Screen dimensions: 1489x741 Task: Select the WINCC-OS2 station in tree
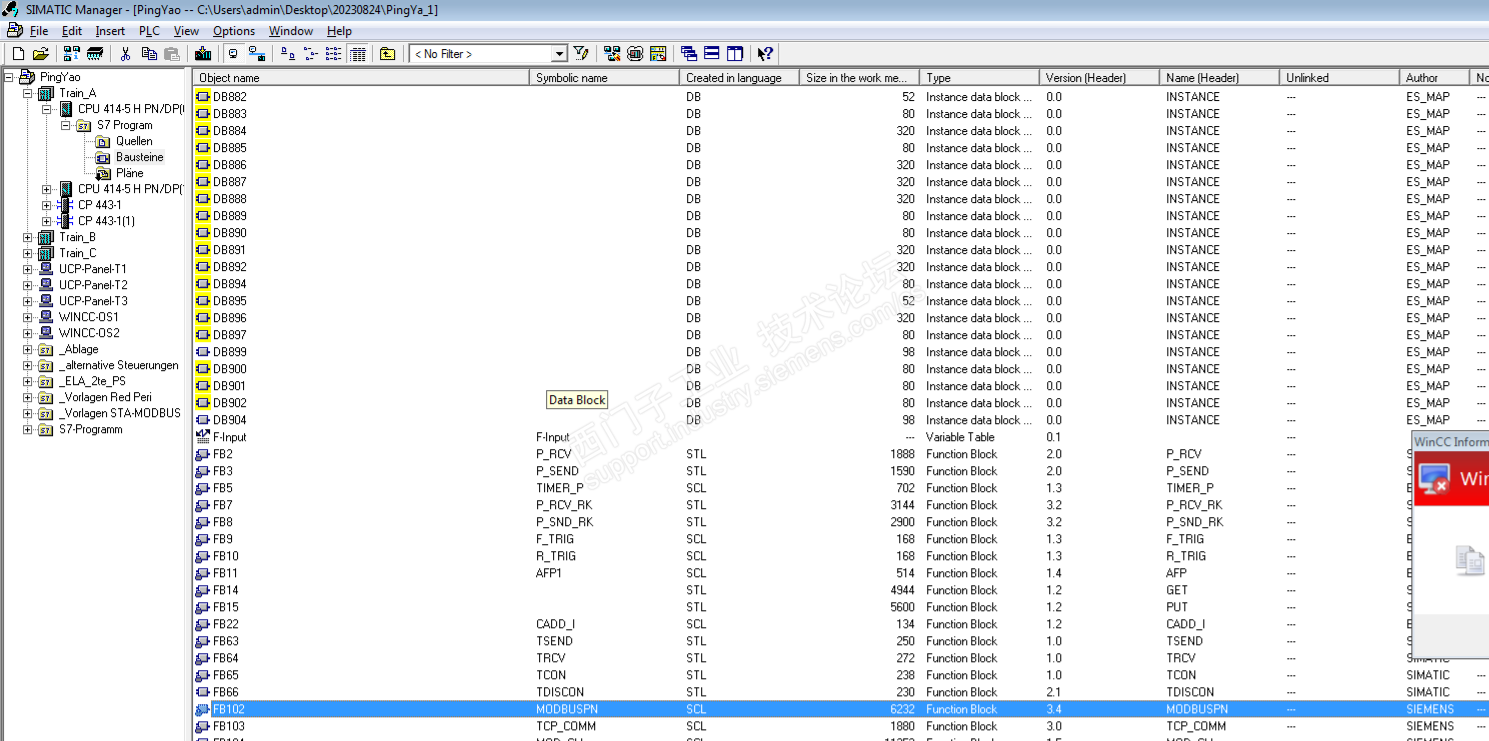[89, 333]
